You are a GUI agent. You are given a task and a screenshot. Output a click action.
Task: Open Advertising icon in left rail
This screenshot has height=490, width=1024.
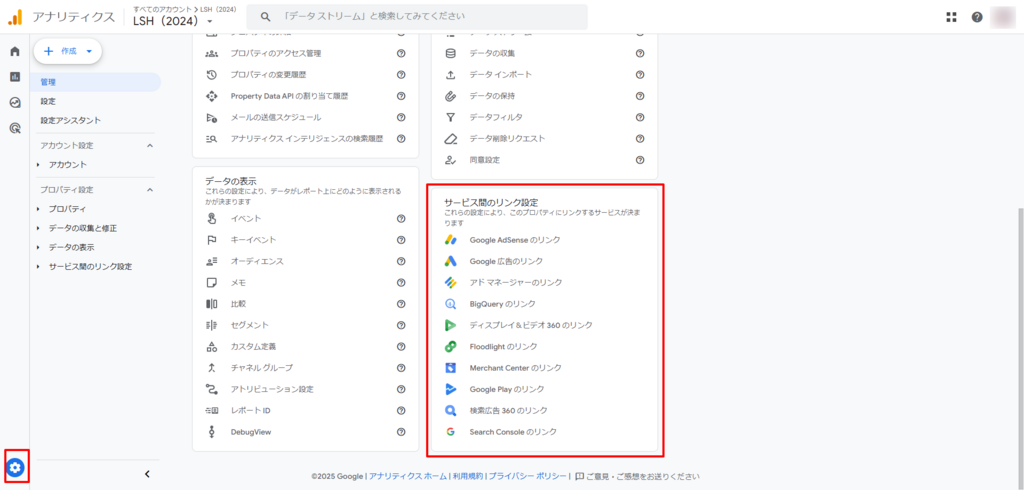[x=15, y=128]
